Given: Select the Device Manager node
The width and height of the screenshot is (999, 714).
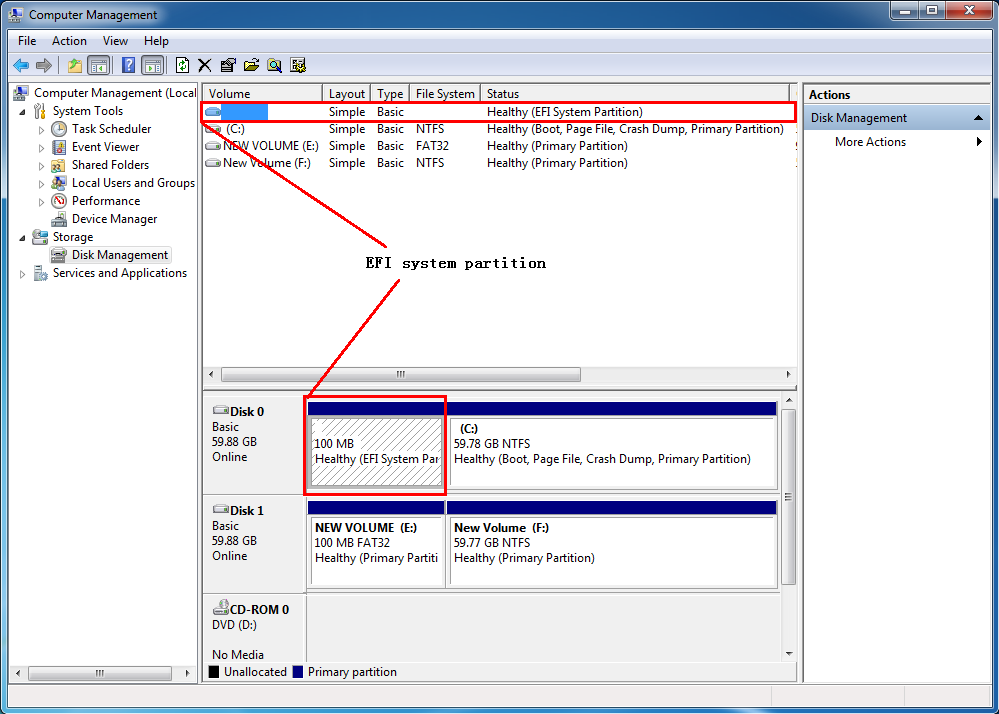Looking at the screenshot, I should pos(113,218).
